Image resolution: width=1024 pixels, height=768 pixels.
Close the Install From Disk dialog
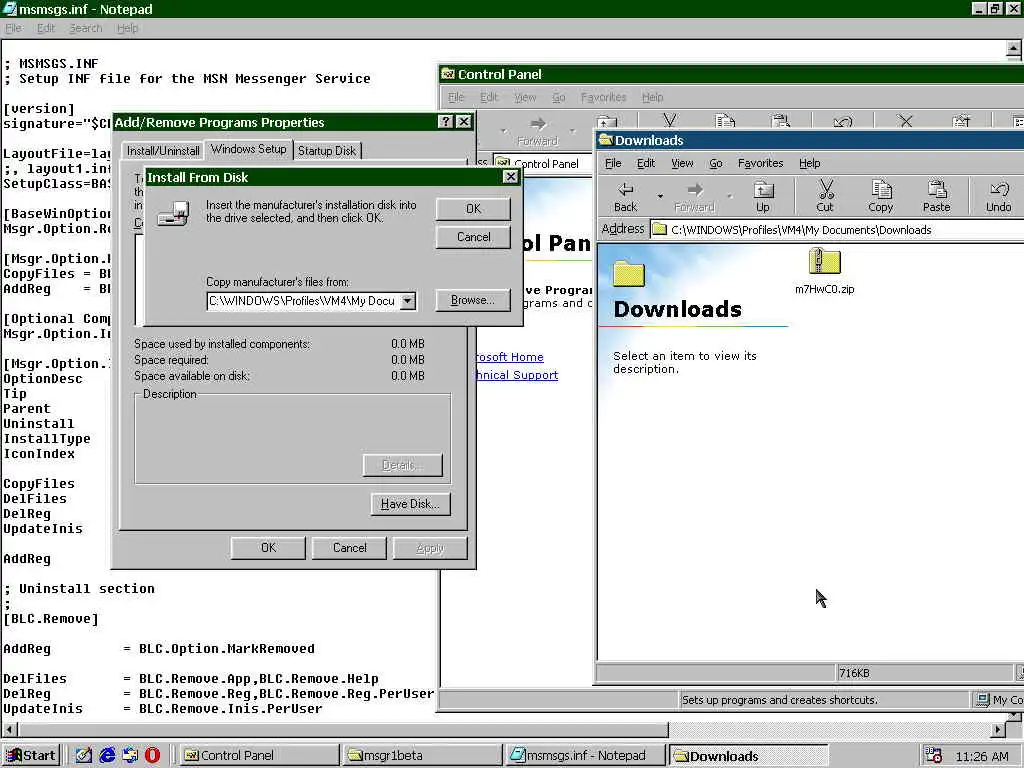coord(511,177)
